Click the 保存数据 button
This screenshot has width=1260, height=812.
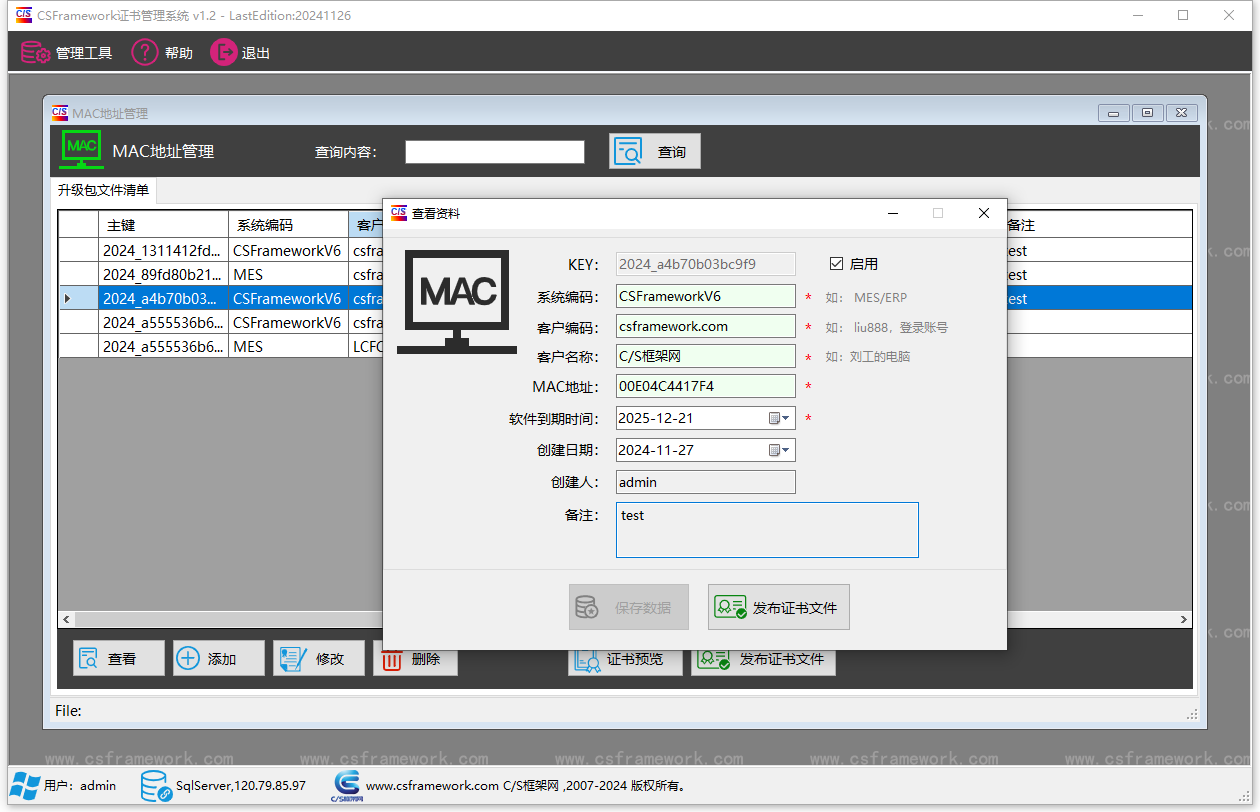629,607
